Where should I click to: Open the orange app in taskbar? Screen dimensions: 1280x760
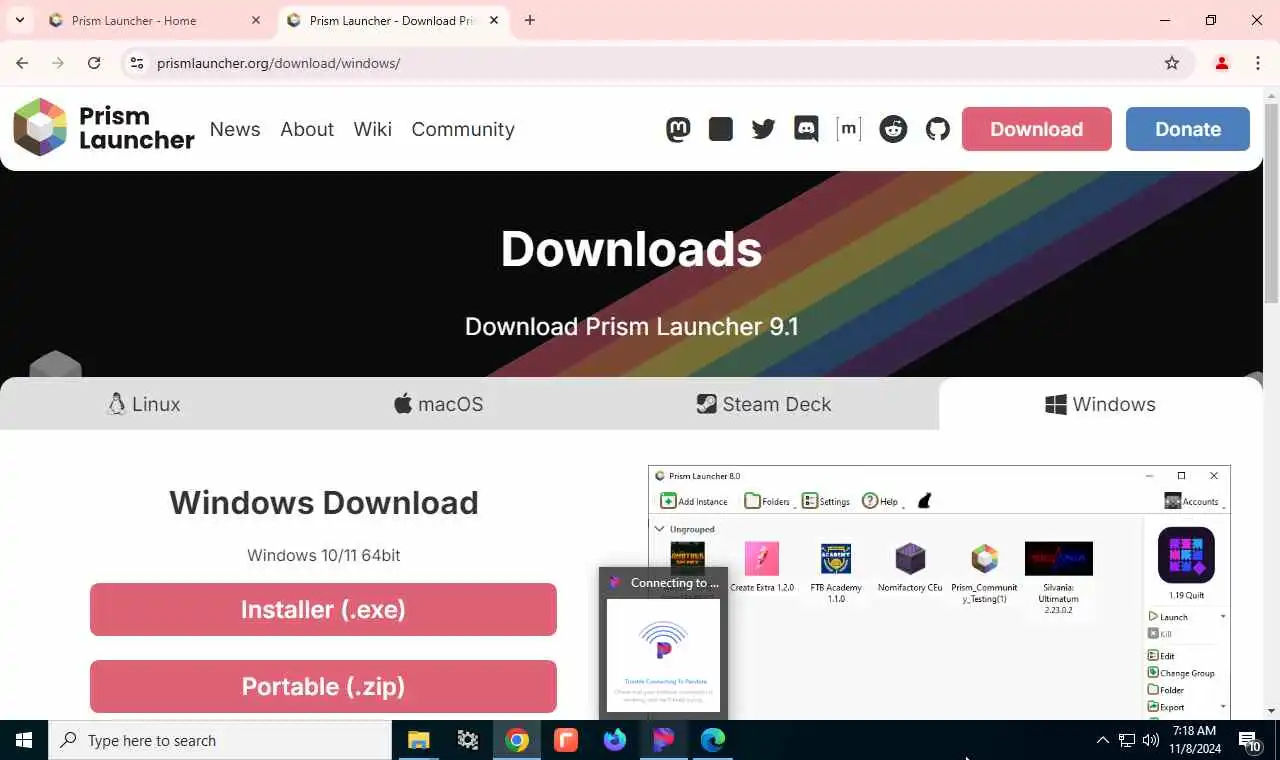pos(566,740)
